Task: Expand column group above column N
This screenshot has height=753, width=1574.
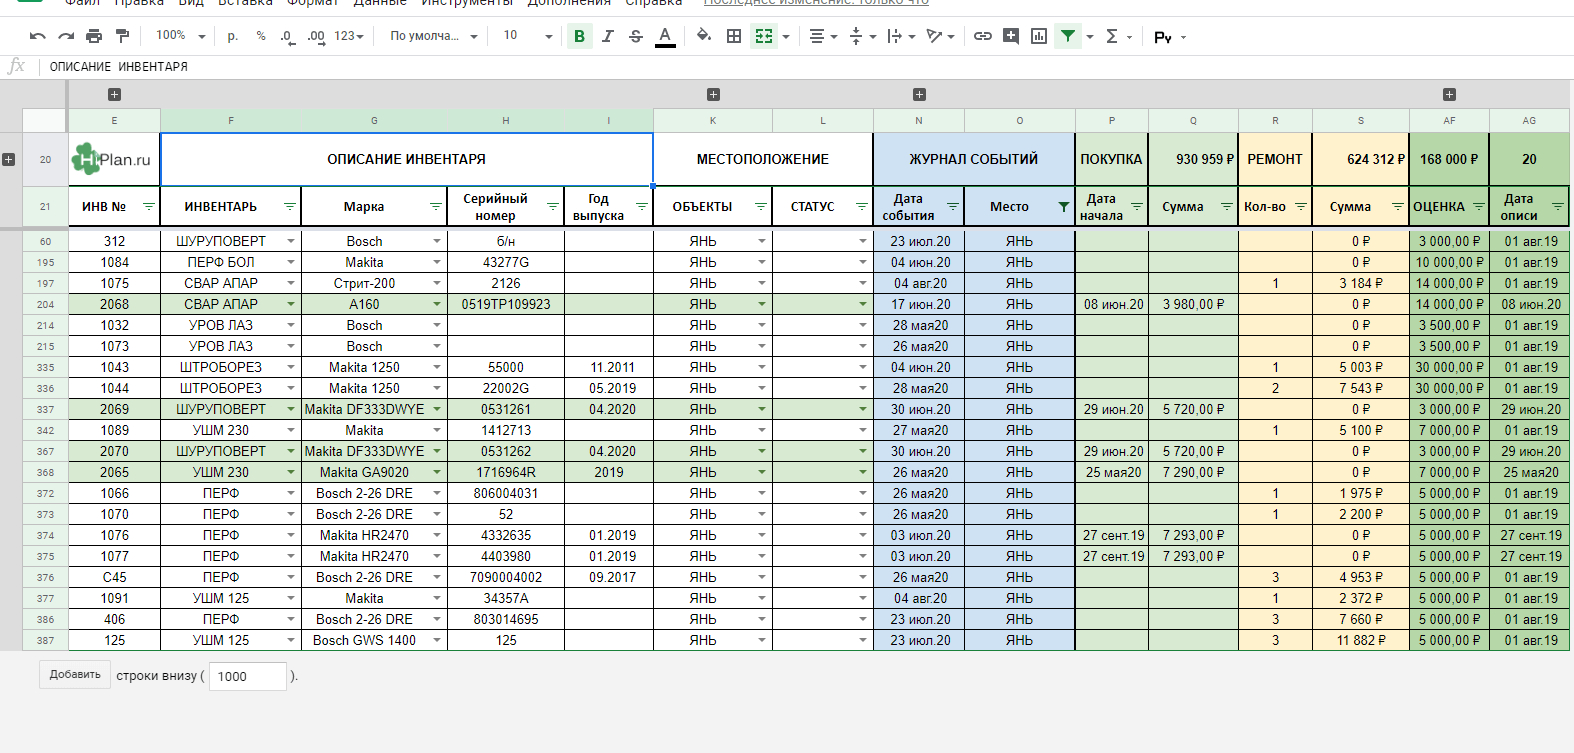Action: 919,95
